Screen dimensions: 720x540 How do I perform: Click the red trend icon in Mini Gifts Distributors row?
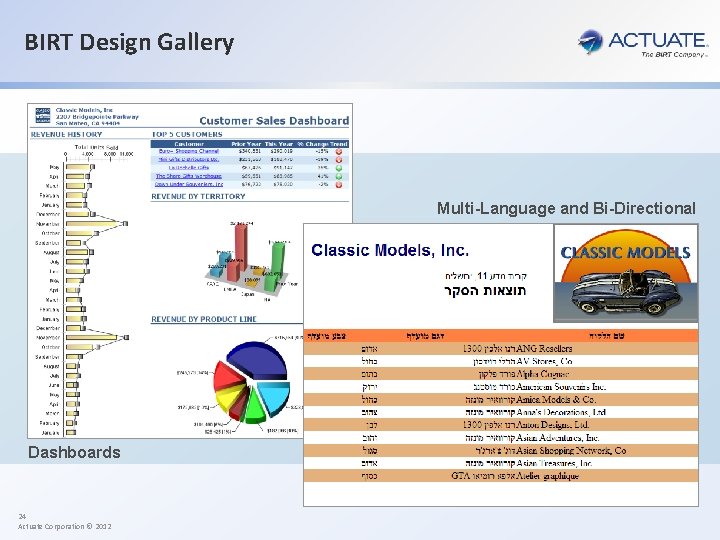[x=339, y=160]
